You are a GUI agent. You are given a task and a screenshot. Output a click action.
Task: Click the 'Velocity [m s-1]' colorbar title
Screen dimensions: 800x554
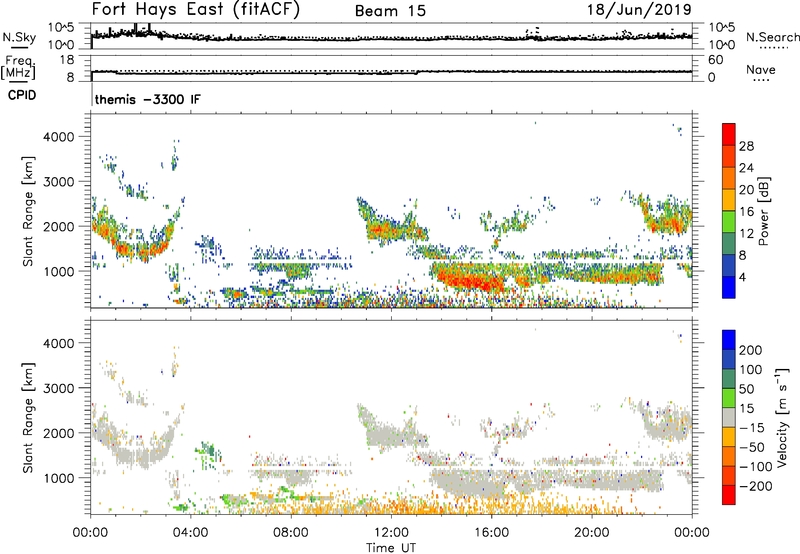pos(782,417)
